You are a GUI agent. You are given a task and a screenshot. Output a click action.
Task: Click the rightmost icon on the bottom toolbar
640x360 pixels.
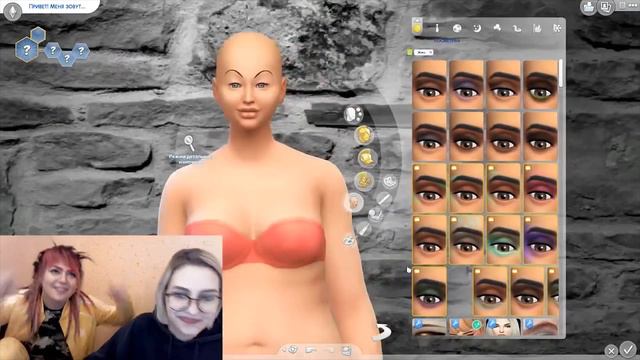click(346, 350)
